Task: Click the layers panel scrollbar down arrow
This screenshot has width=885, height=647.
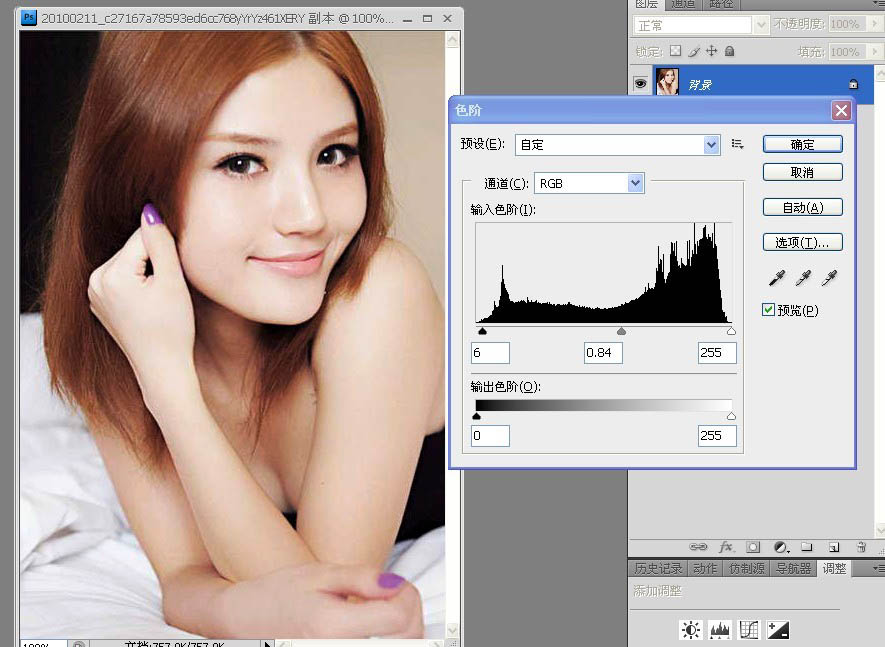Action: (x=879, y=530)
